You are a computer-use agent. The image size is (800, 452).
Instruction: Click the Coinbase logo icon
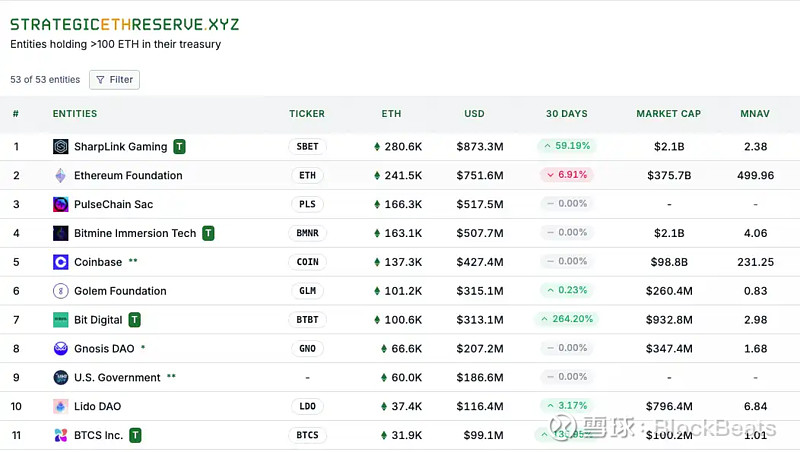(61, 263)
